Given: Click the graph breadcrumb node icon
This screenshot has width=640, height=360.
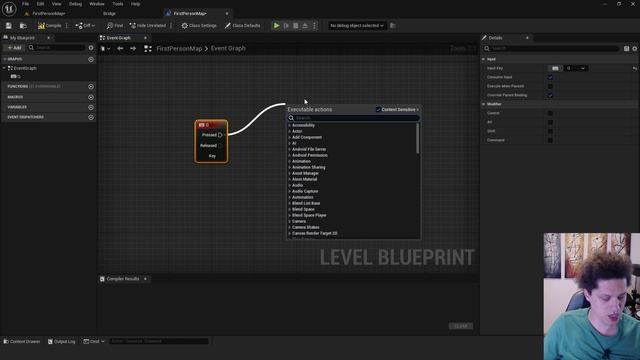Looking at the screenshot, I should pos(148,49).
